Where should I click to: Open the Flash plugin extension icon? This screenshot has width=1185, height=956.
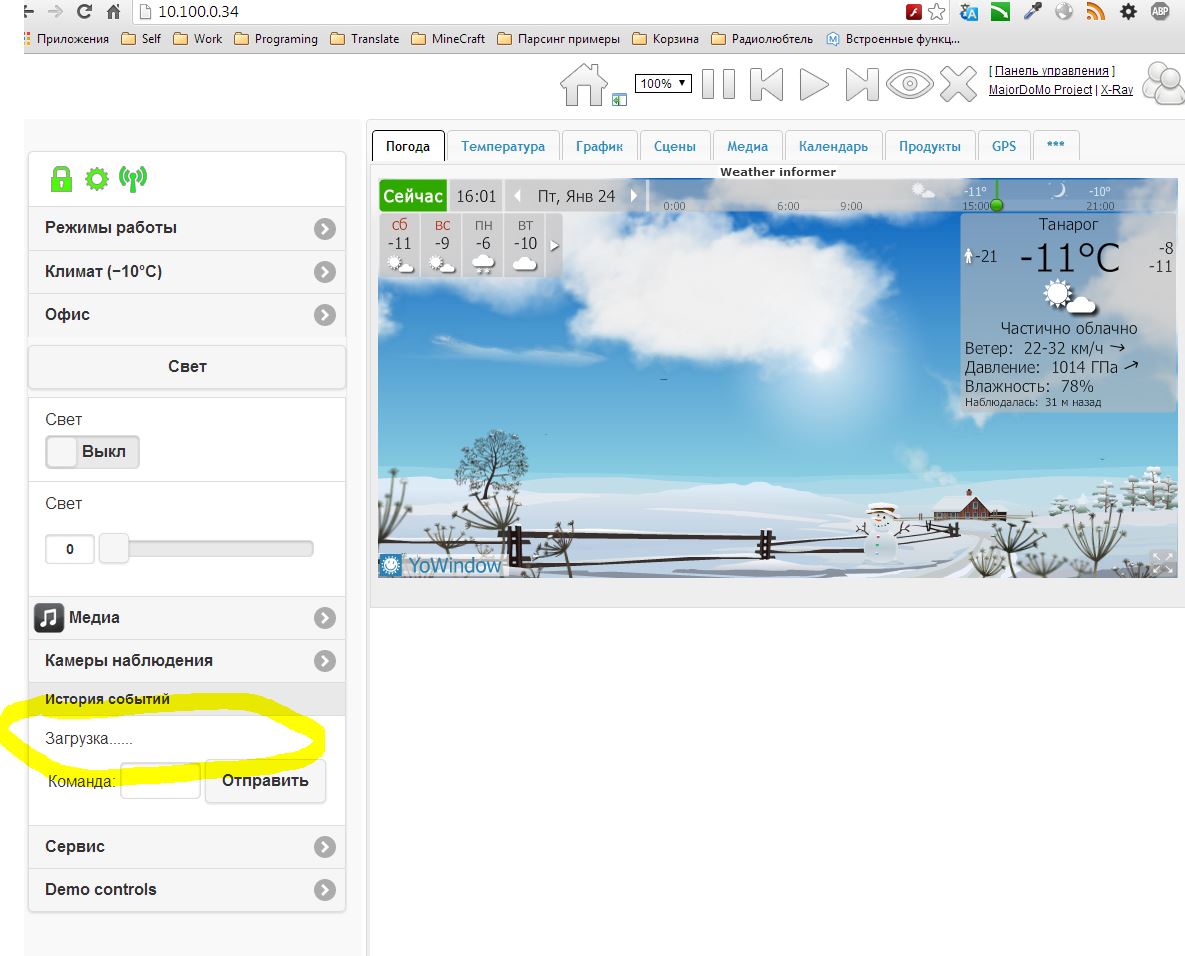(913, 11)
